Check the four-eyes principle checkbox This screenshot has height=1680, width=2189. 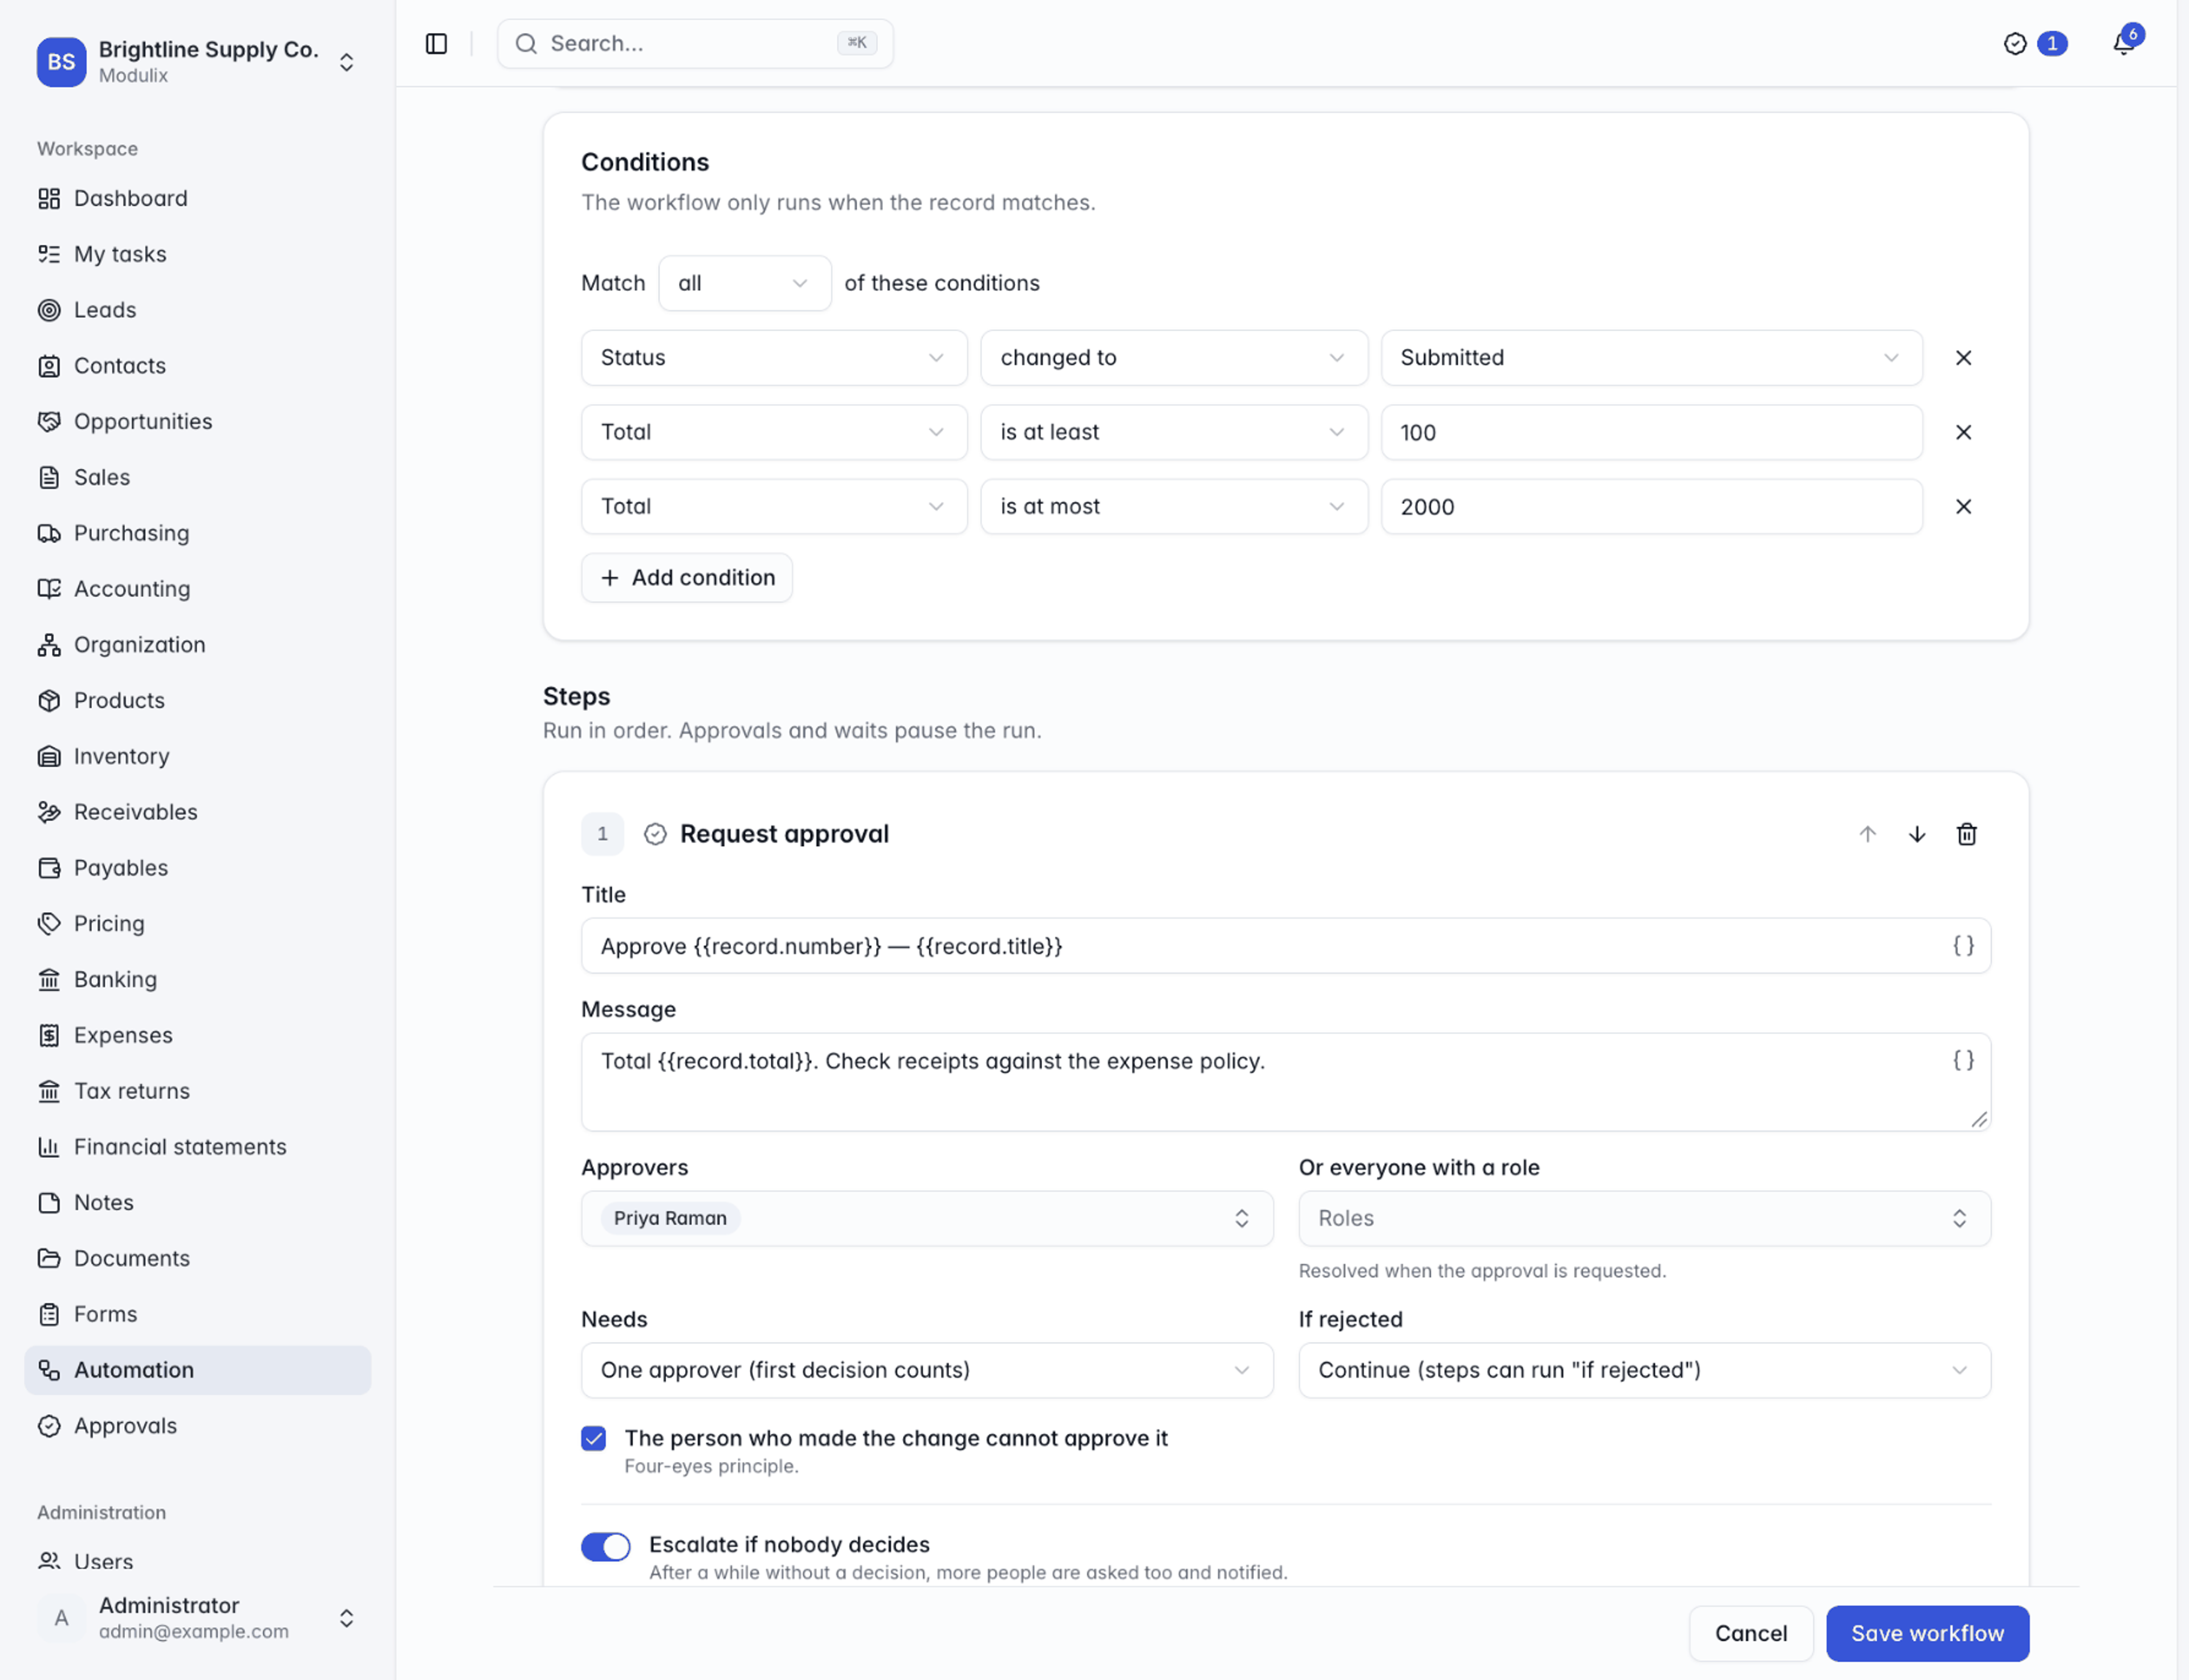(x=593, y=1438)
